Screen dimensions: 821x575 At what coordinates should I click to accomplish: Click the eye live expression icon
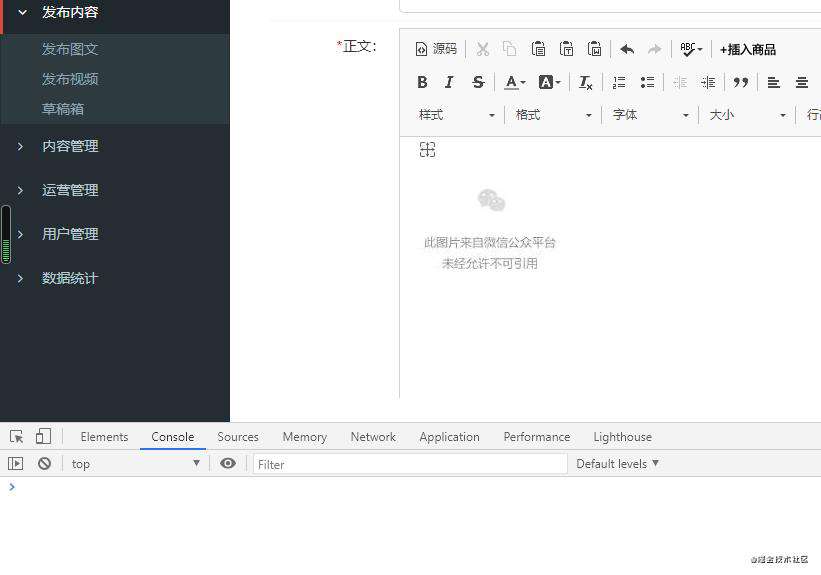click(228, 463)
